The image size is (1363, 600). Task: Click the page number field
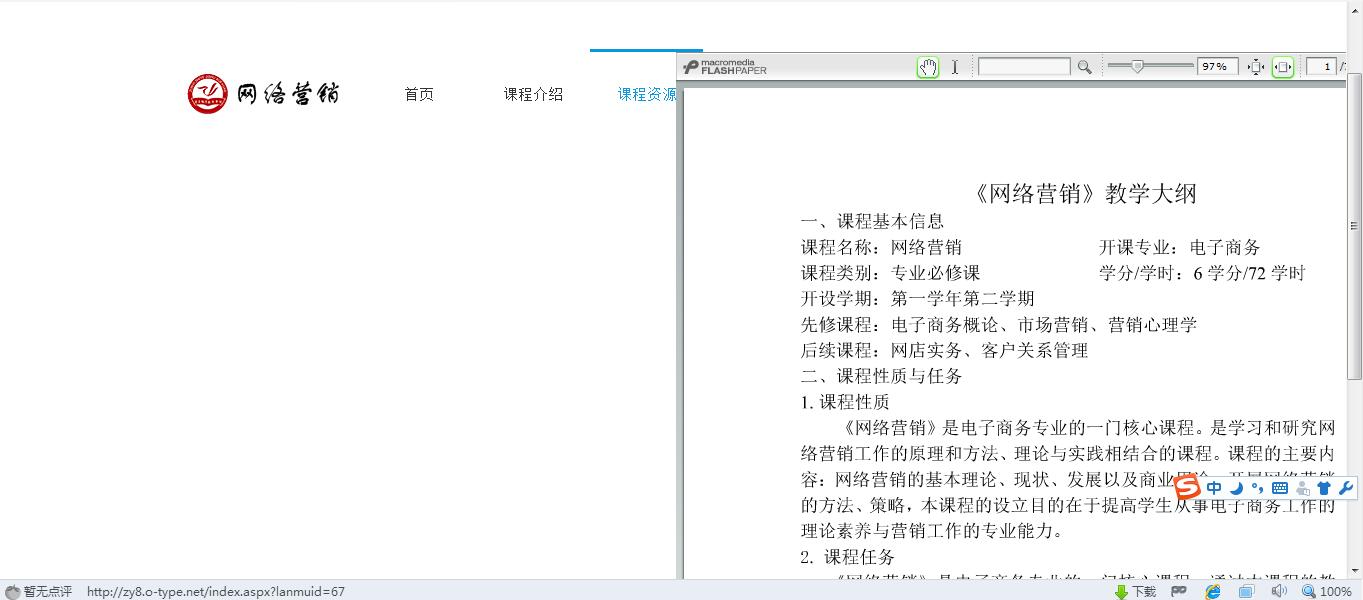pos(1323,67)
